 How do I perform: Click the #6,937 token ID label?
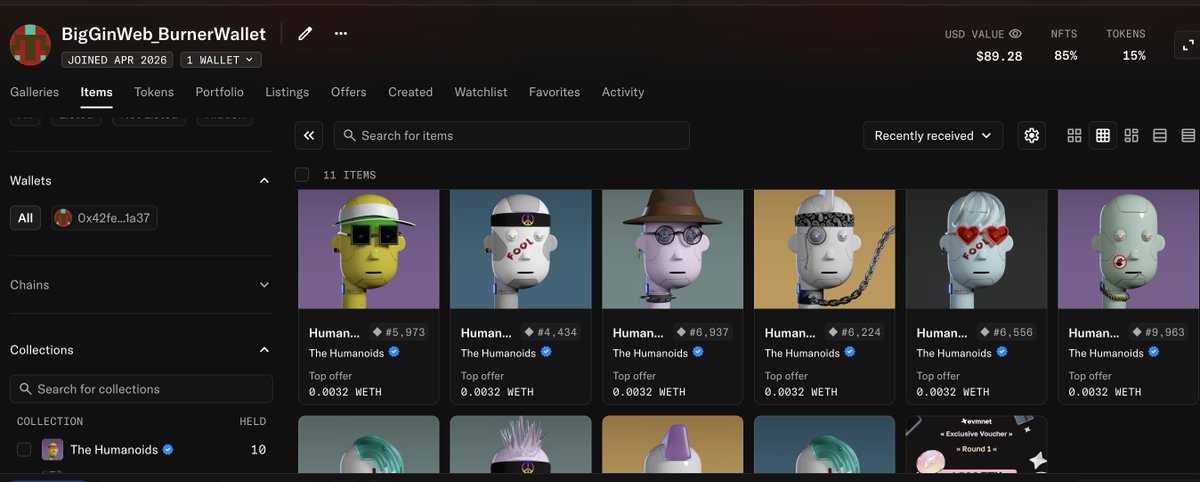click(x=711, y=332)
